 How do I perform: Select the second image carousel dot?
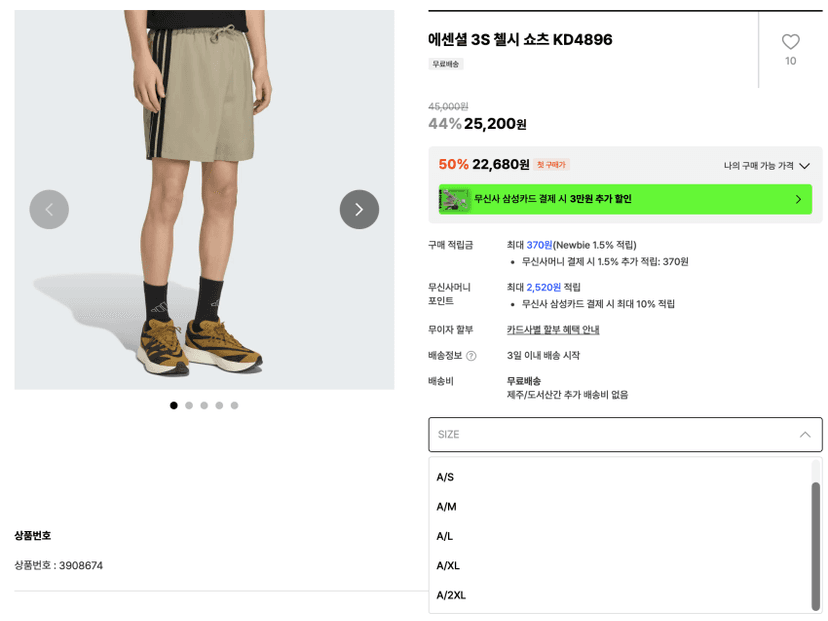click(189, 406)
